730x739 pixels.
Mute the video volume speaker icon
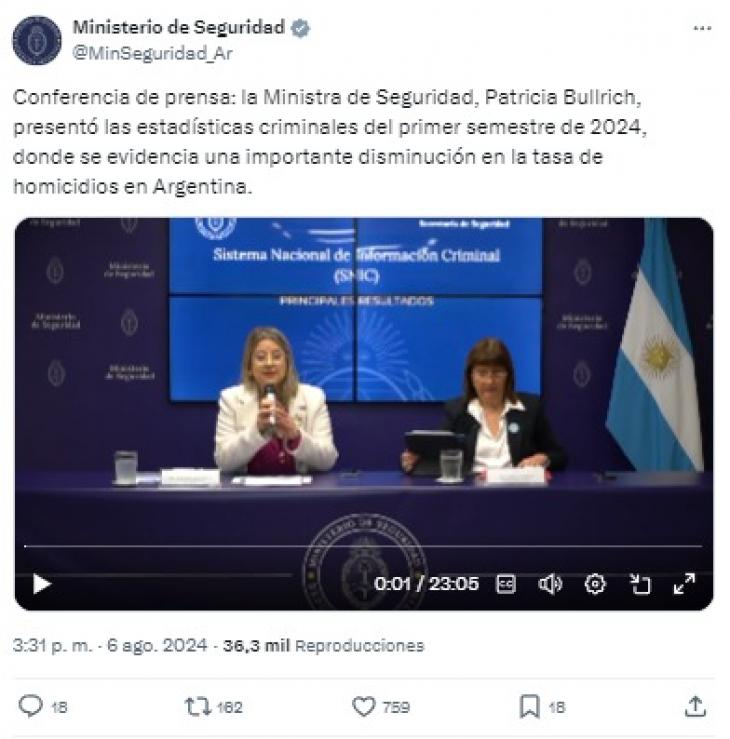pos(550,584)
